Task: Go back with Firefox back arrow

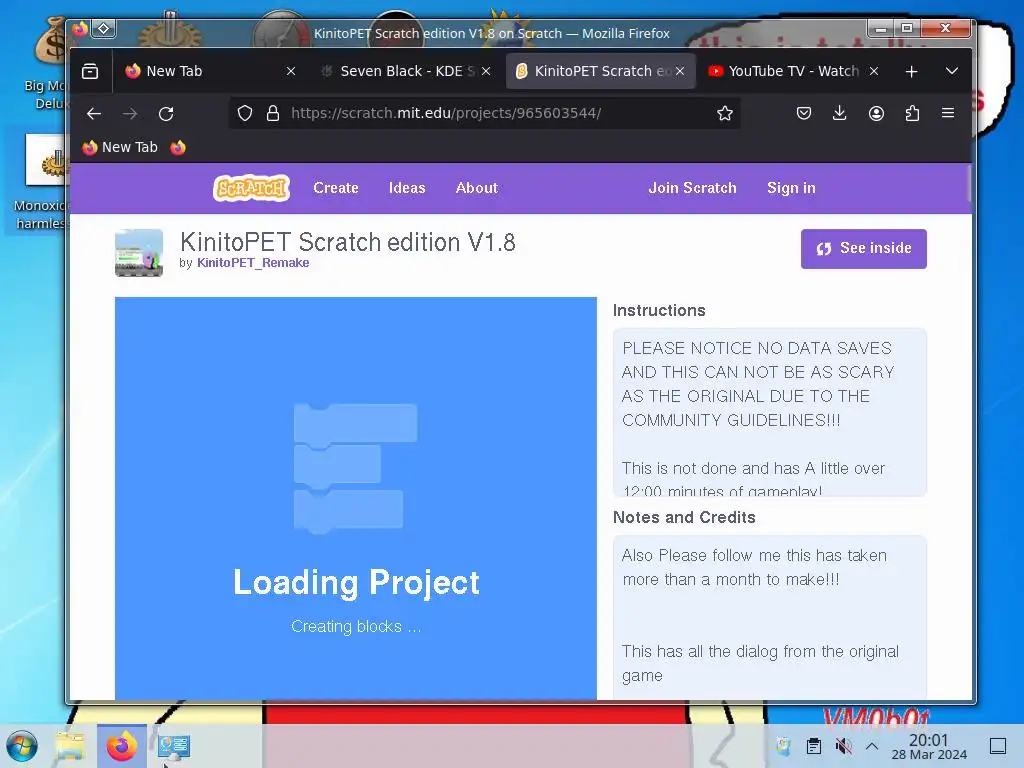Action: [94, 114]
